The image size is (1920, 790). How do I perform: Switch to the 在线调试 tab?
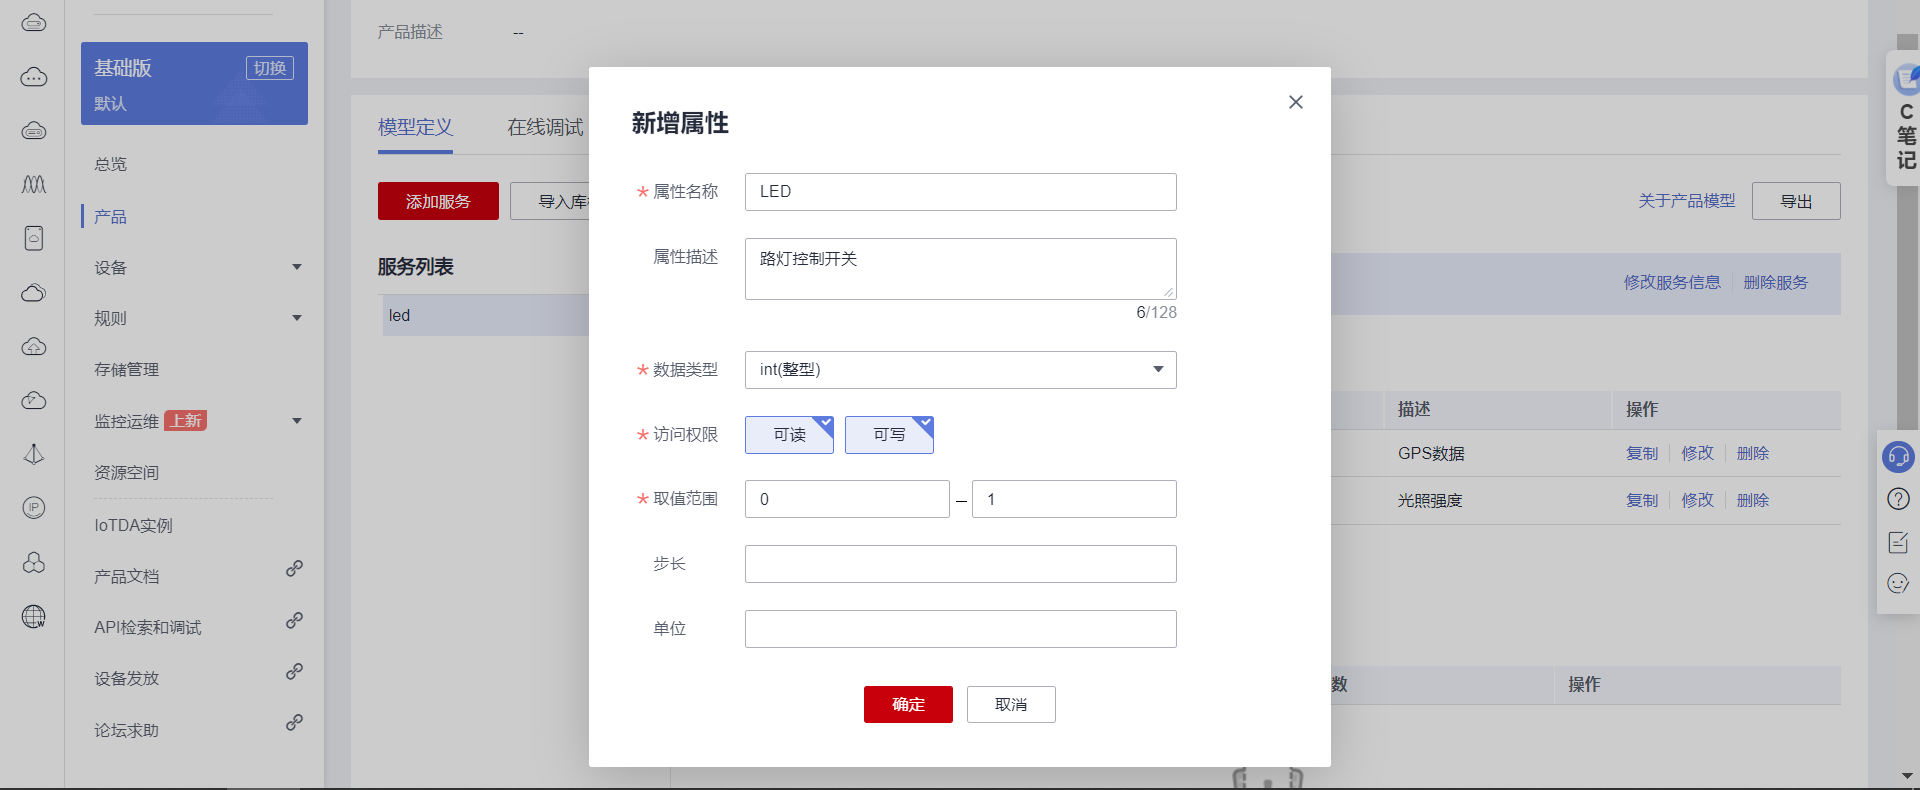pyautogui.click(x=545, y=127)
